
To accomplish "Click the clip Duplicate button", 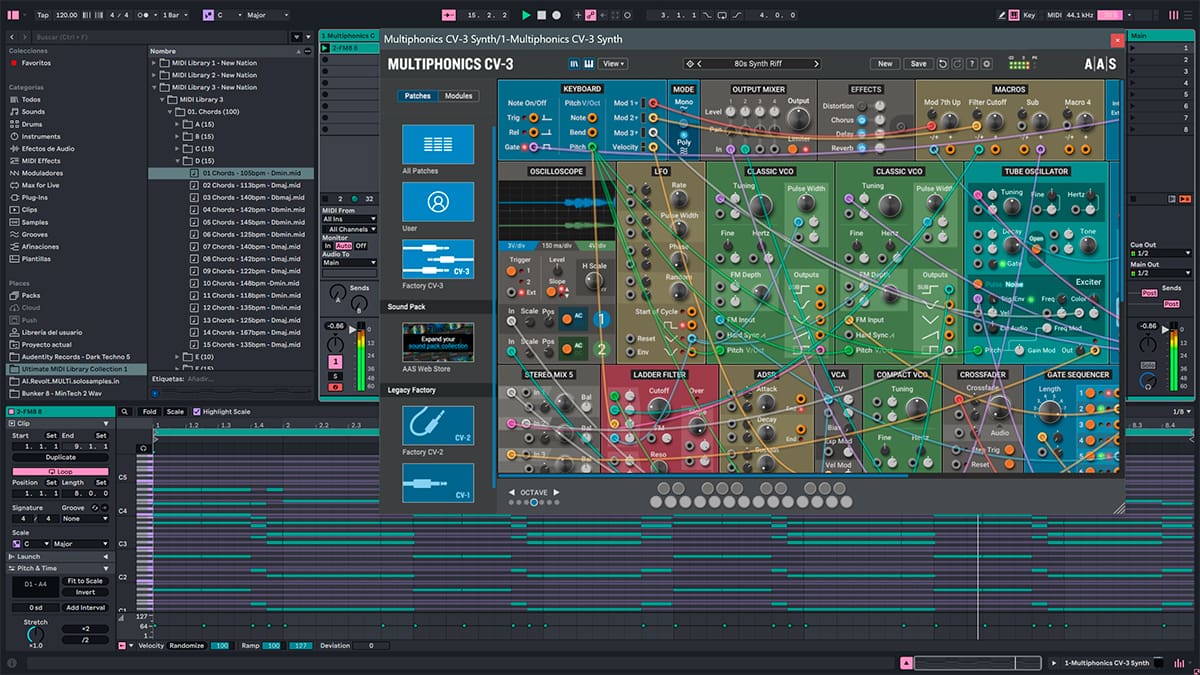I will coord(60,457).
